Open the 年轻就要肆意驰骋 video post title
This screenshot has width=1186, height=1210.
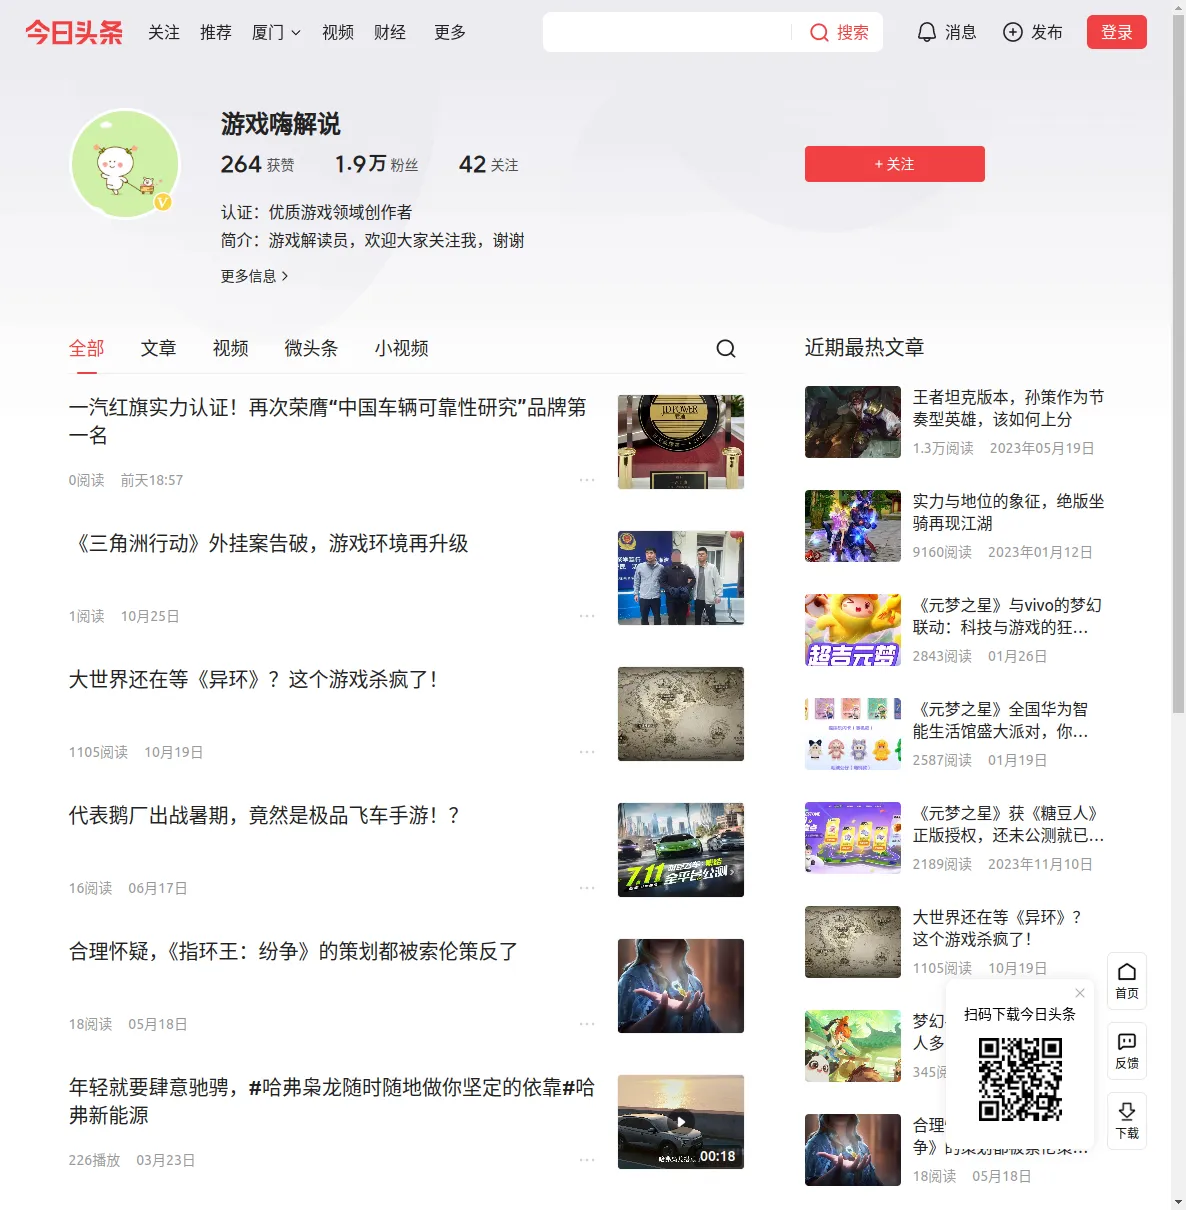tap(332, 1101)
